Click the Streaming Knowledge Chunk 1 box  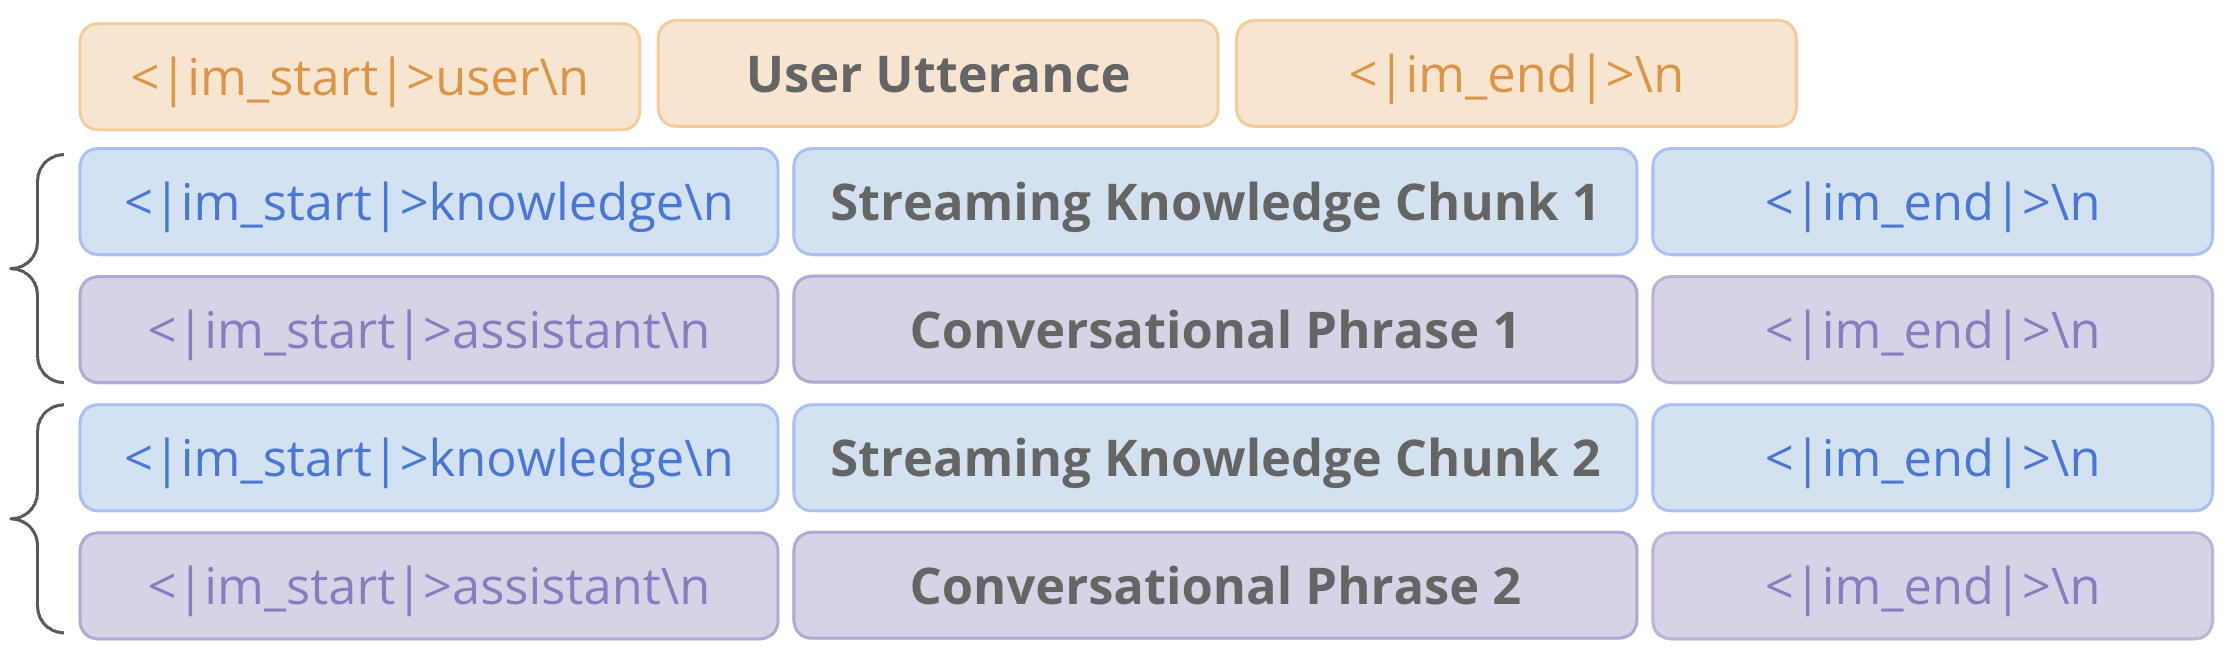1214,202
